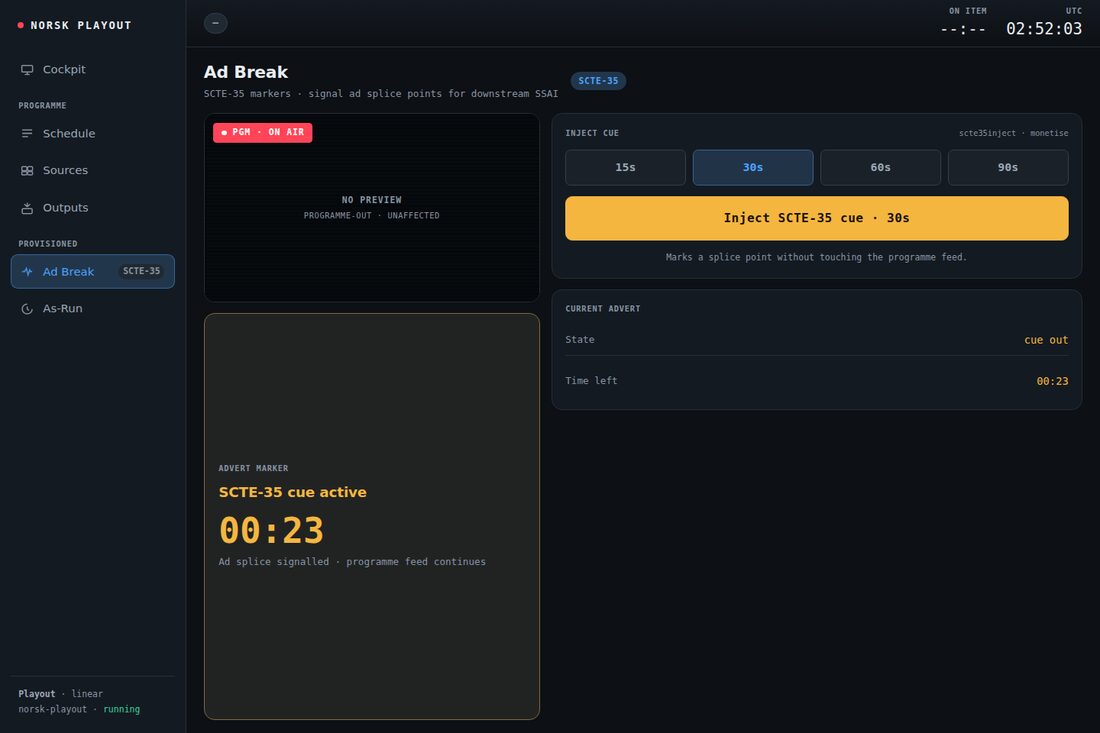Collapse sidebar with the round dash button
This screenshot has height=733, width=1100.
[215, 23]
